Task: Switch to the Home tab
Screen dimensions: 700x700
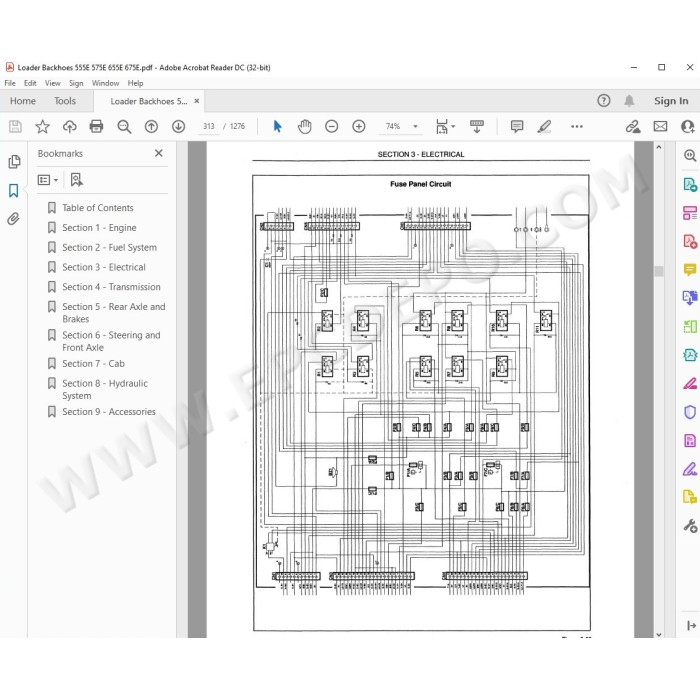Action: pyautogui.click(x=23, y=101)
